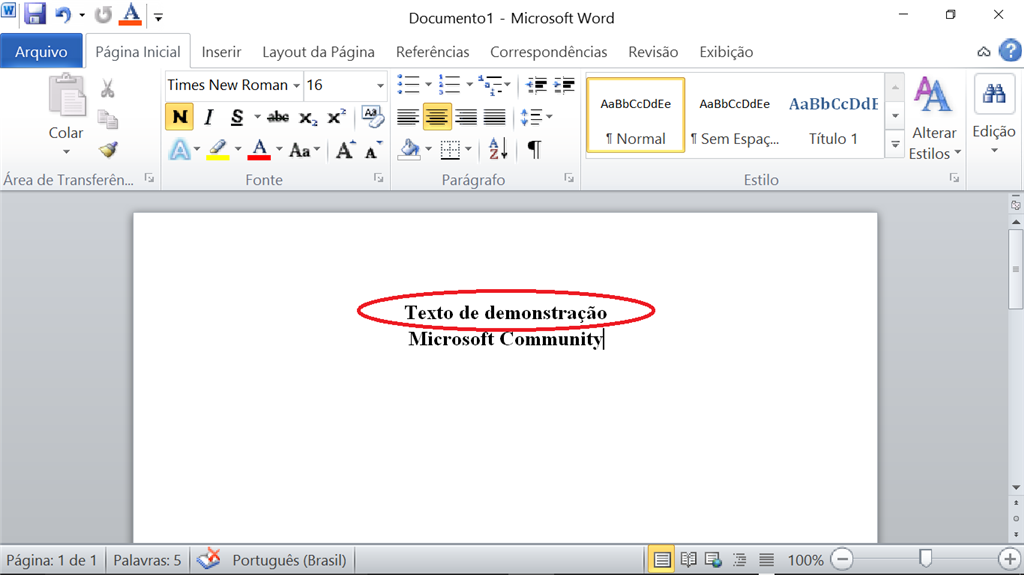Apply subscript formatting

point(308,118)
